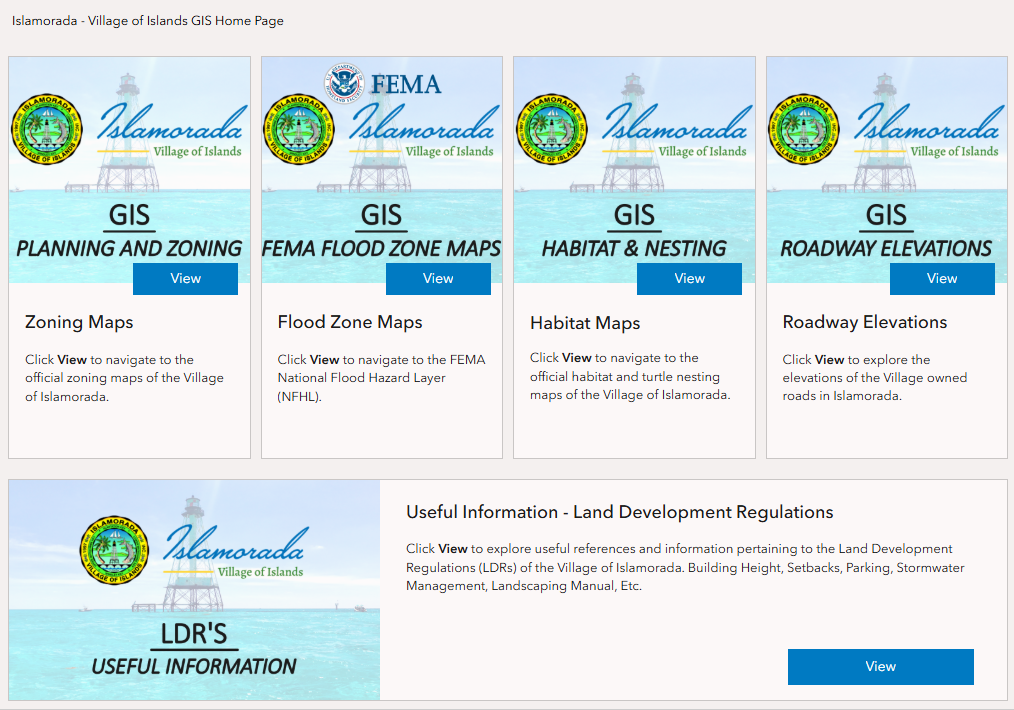Click the FEMA logo on the flood card
1014x710 pixels.
pyautogui.click(x=384, y=84)
